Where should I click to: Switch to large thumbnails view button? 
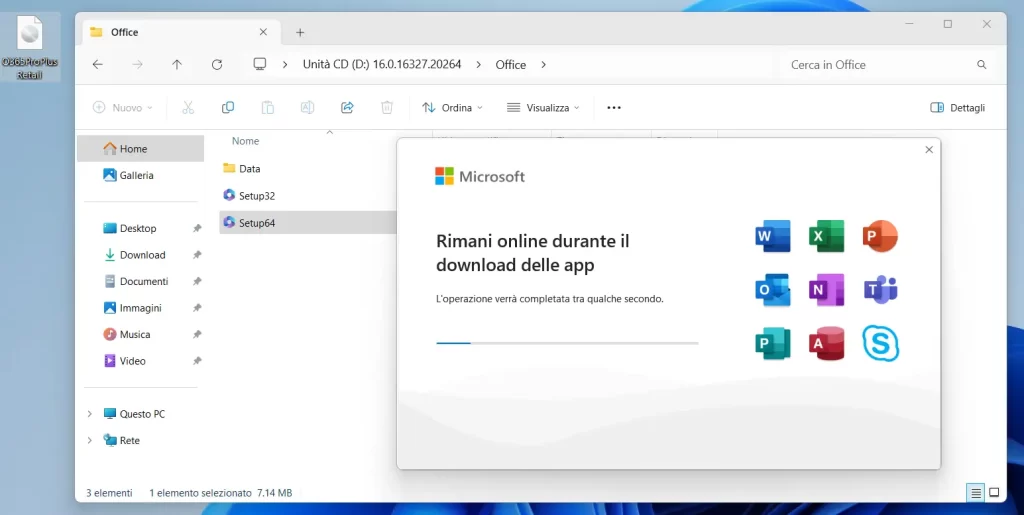994,493
